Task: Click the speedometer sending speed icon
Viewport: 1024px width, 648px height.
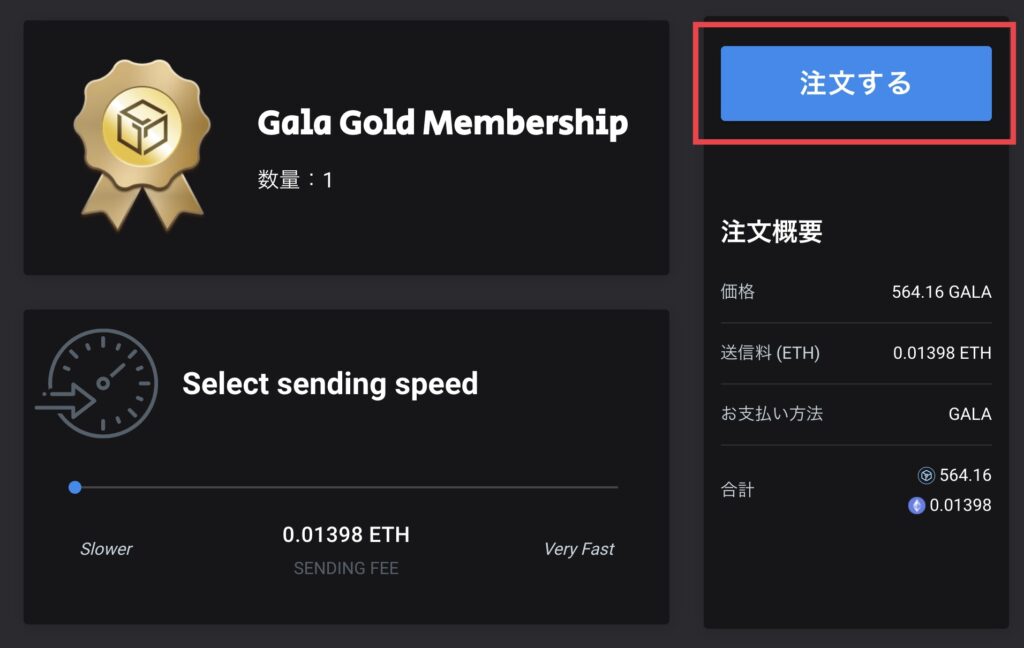Action: tap(97, 383)
